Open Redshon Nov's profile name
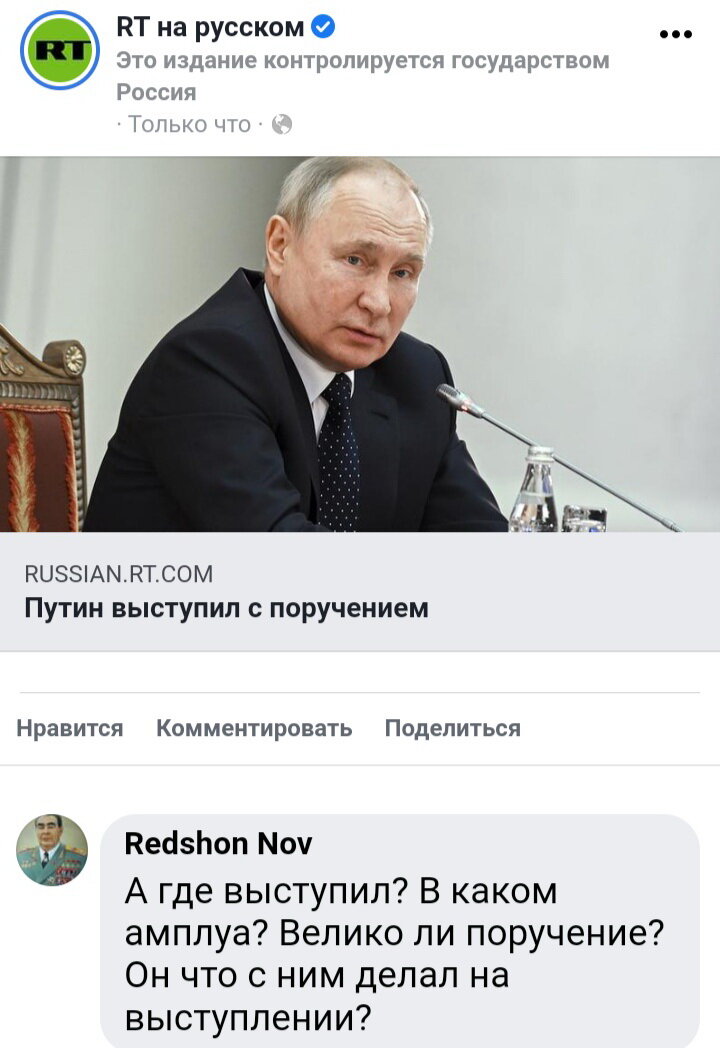 pyautogui.click(x=218, y=843)
